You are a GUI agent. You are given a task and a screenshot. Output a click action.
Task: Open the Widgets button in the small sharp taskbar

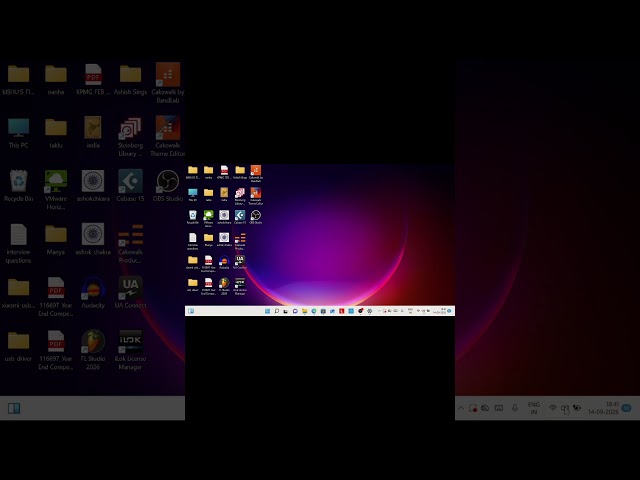(191, 311)
